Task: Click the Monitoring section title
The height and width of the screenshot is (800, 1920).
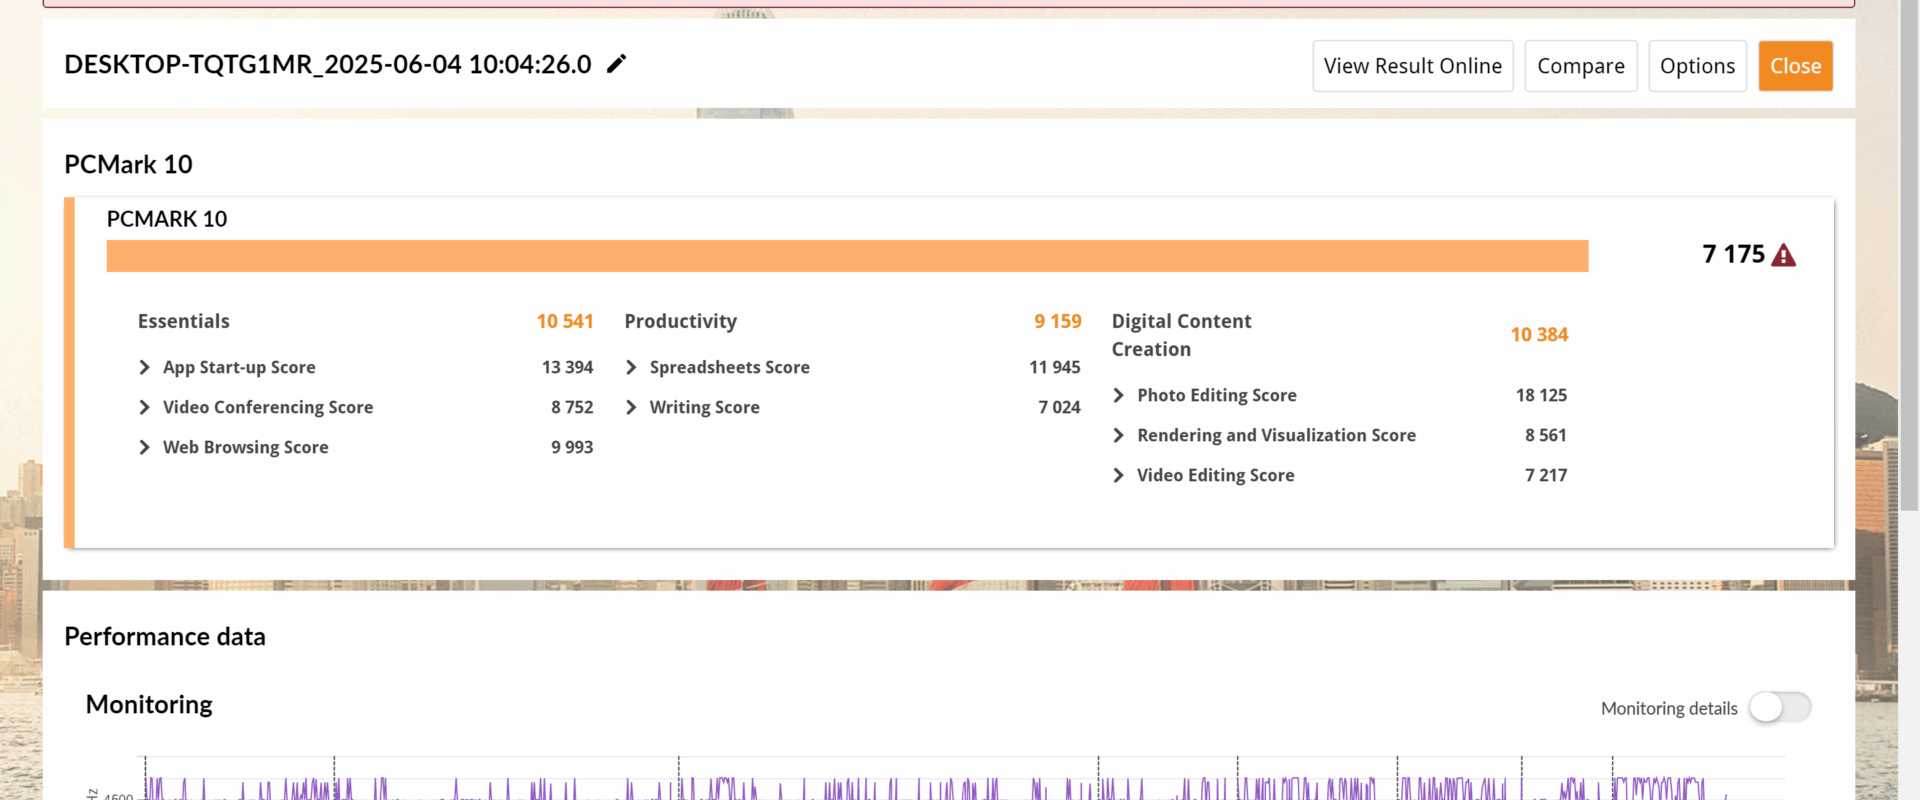Action: tap(149, 704)
